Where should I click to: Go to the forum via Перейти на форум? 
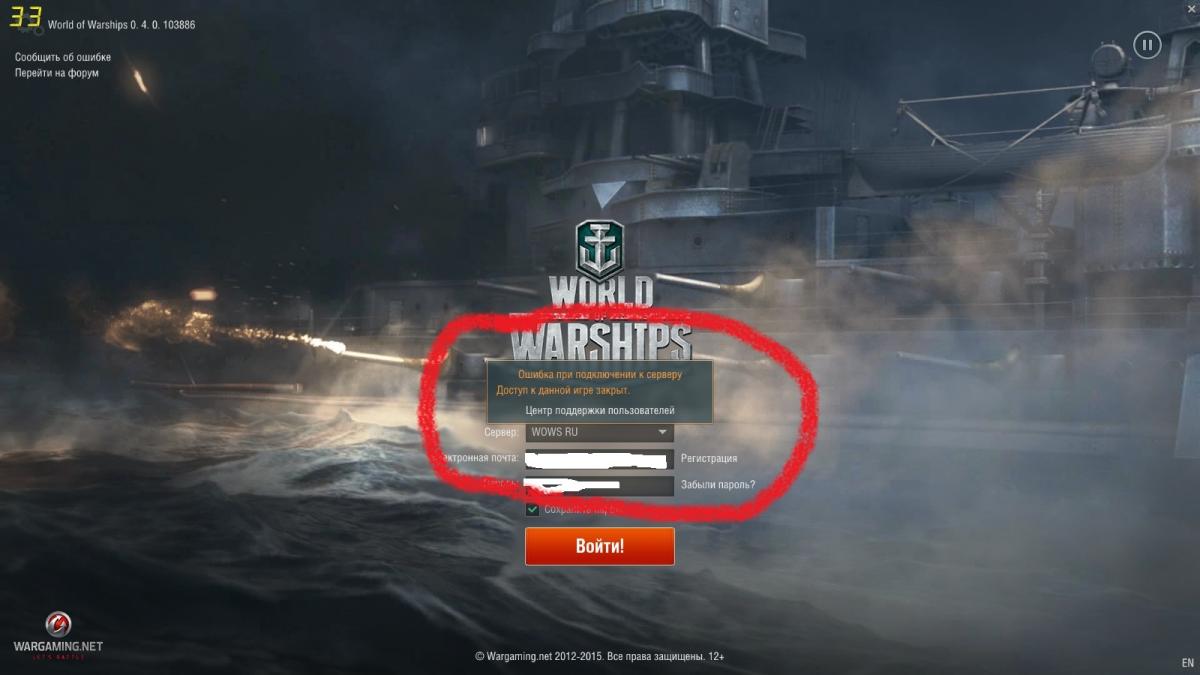pos(56,73)
